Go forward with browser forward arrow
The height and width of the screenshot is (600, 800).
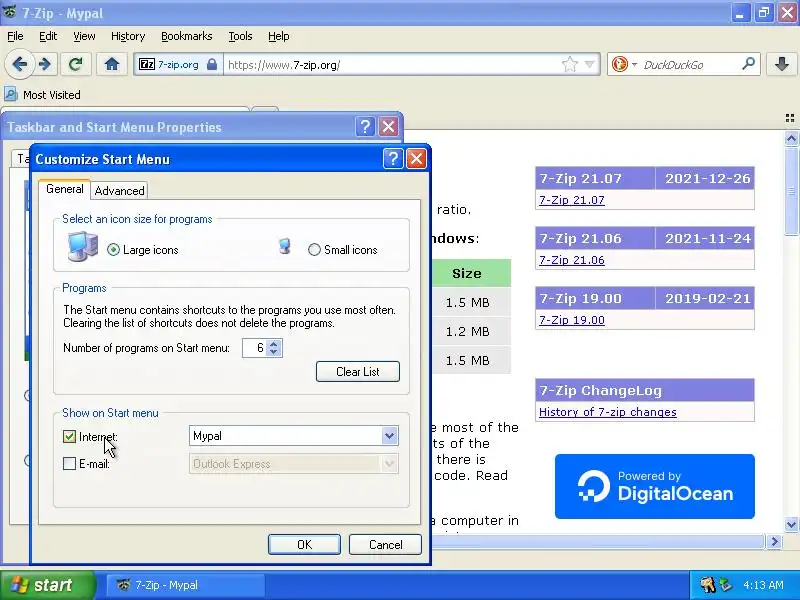pyautogui.click(x=45, y=64)
